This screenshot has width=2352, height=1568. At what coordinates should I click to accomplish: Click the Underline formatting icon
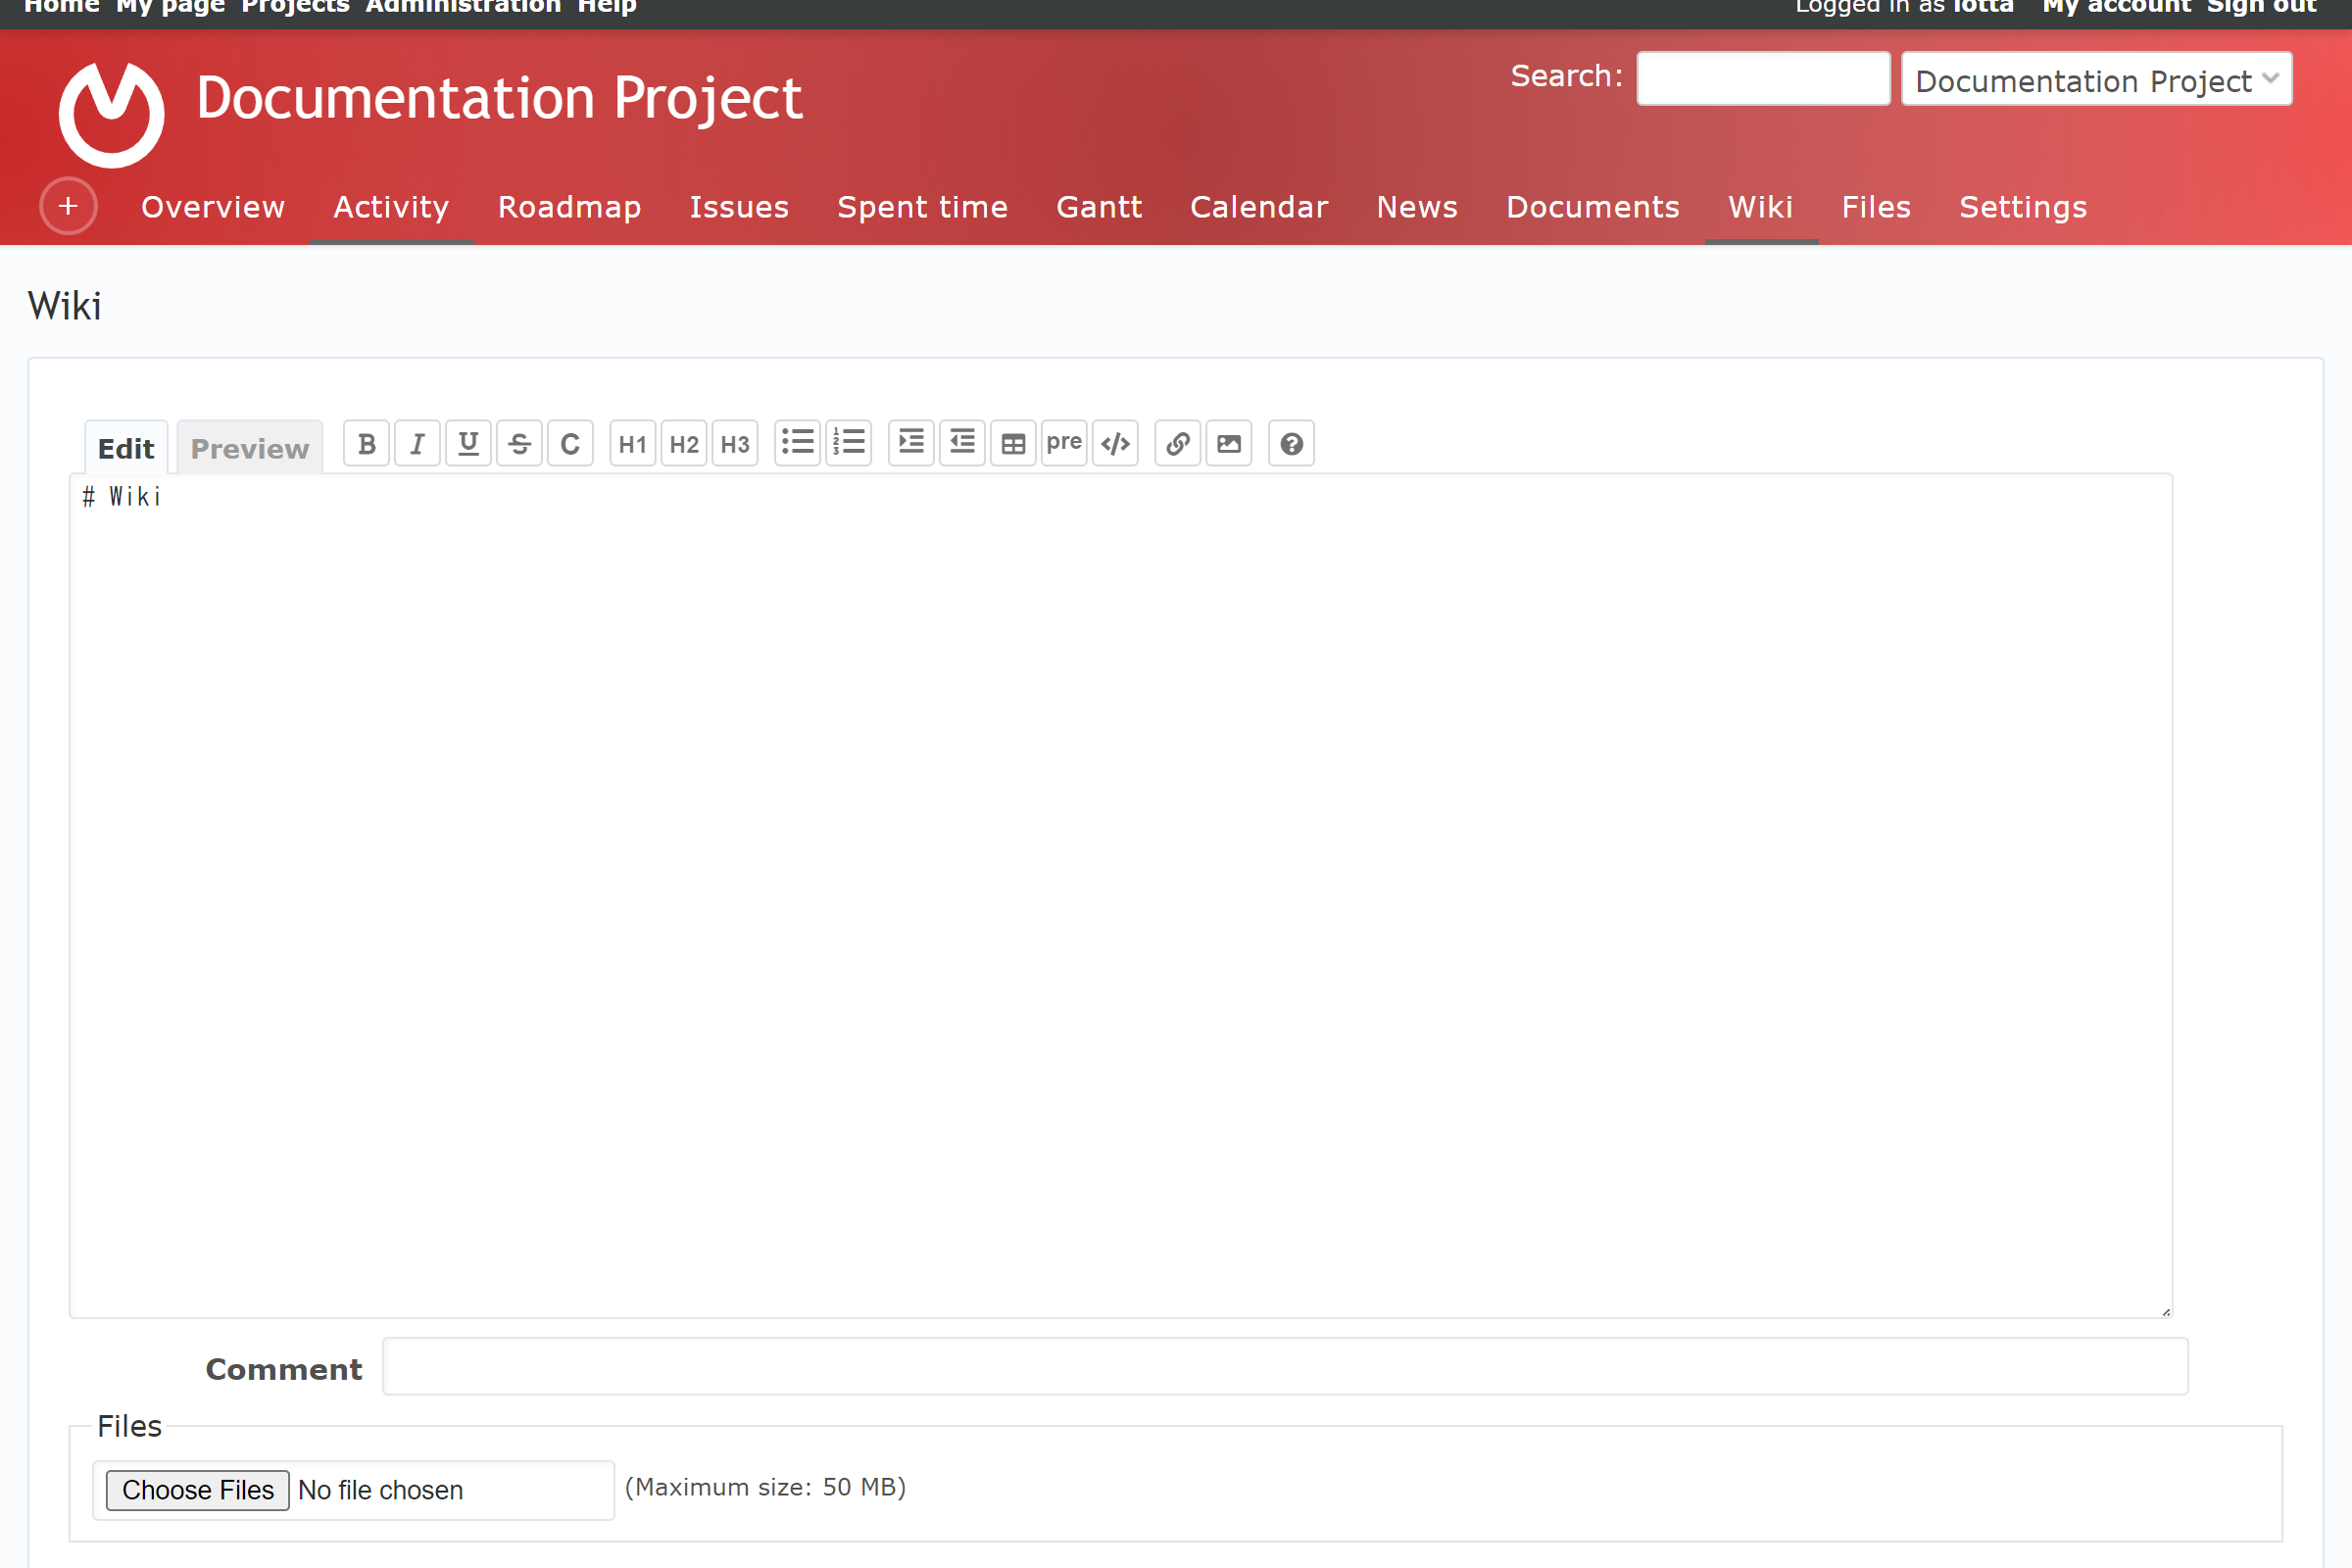469,443
